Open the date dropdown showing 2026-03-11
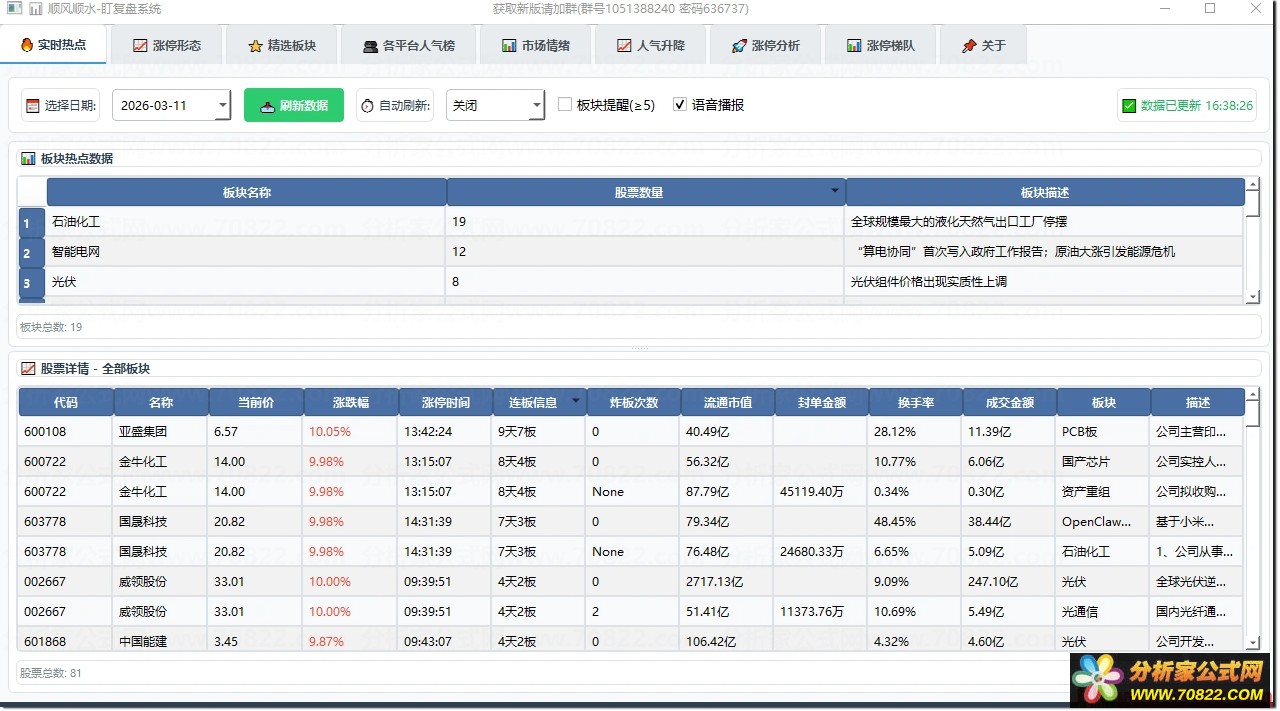Image resolution: width=1280 pixels, height=711 pixels. pyautogui.click(x=222, y=106)
